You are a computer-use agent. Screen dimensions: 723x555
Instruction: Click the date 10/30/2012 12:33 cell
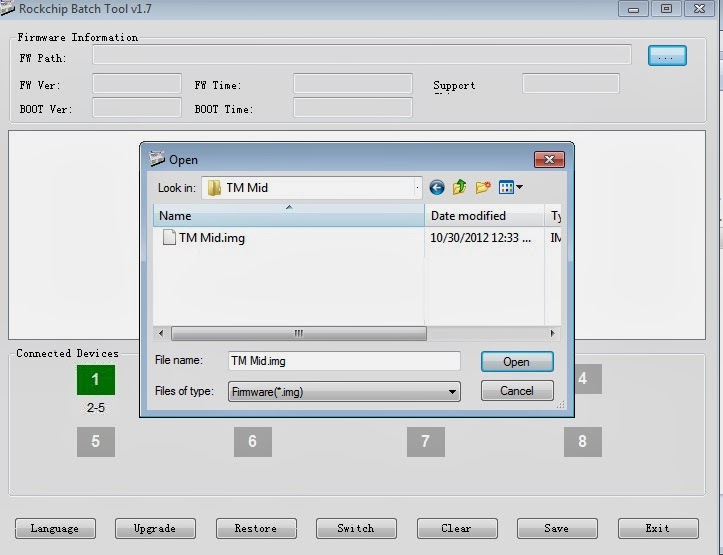coord(480,238)
